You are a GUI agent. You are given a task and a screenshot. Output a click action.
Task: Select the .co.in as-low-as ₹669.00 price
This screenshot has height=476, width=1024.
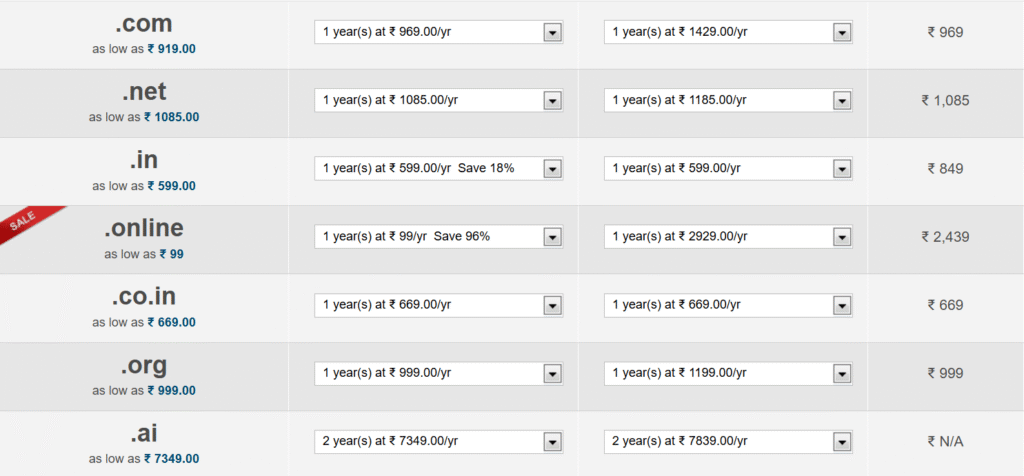[171, 322]
